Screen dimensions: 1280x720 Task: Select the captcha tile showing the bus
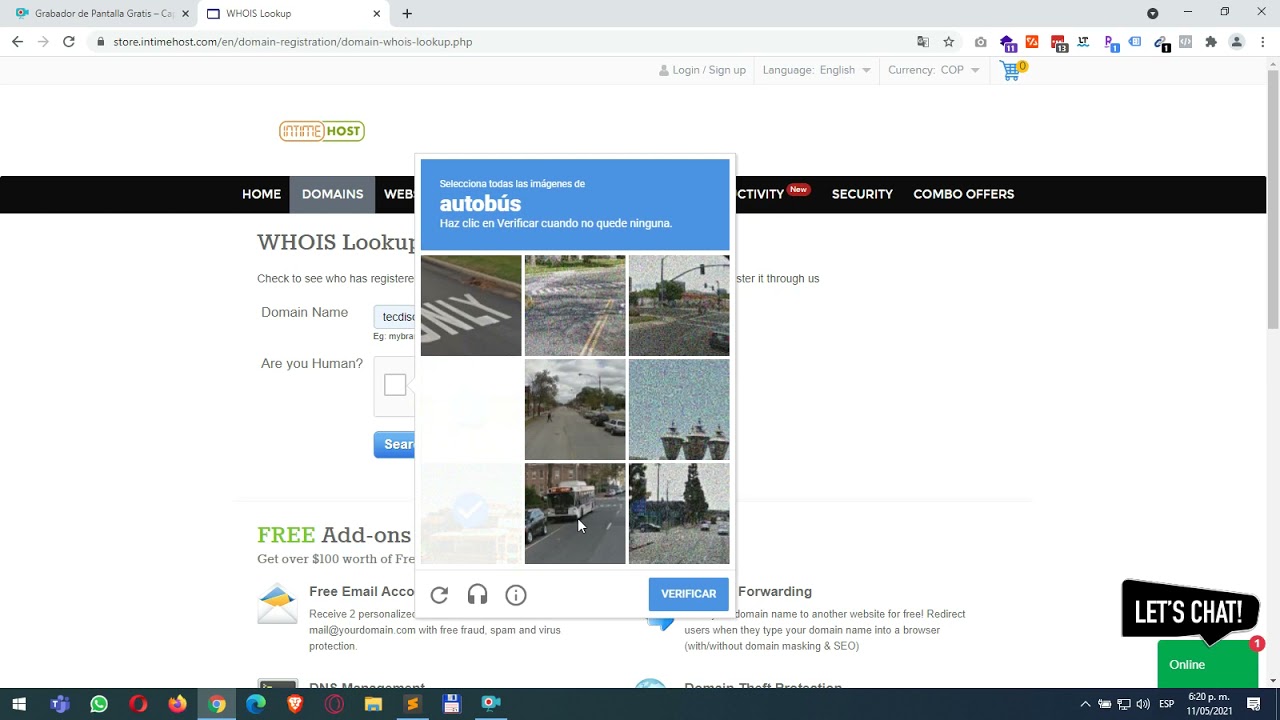pos(575,513)
